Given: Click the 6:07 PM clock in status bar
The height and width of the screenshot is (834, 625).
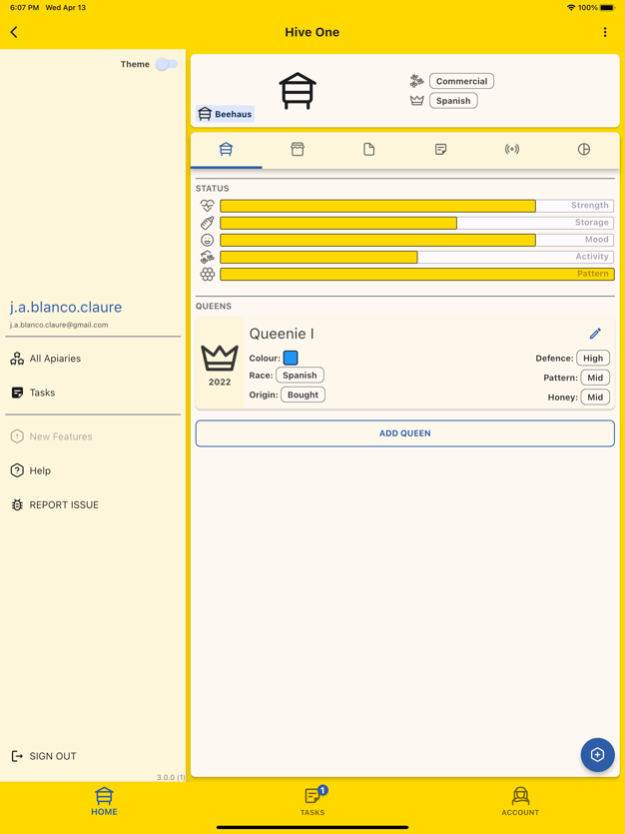Looking at the screenshot, I should coord(24,7).
